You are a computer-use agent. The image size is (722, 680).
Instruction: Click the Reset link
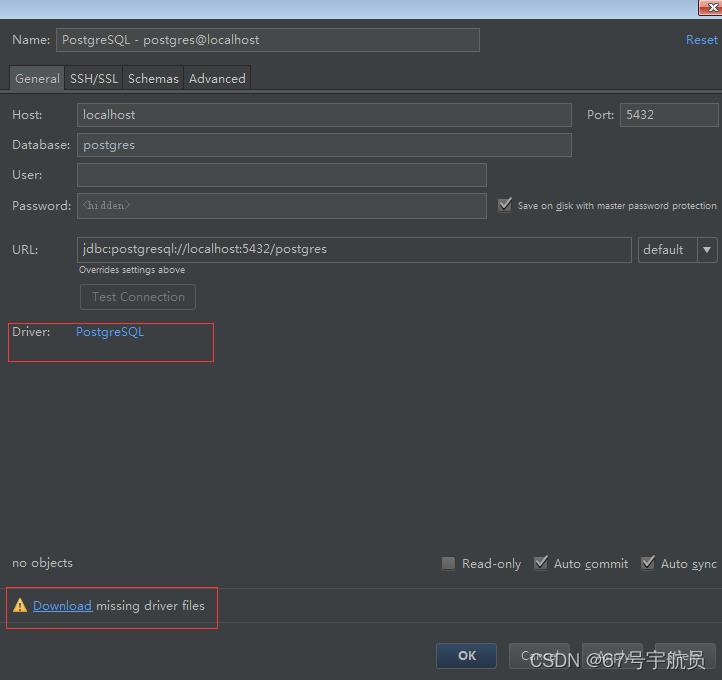pyautogui.click(x=701, y=40)
